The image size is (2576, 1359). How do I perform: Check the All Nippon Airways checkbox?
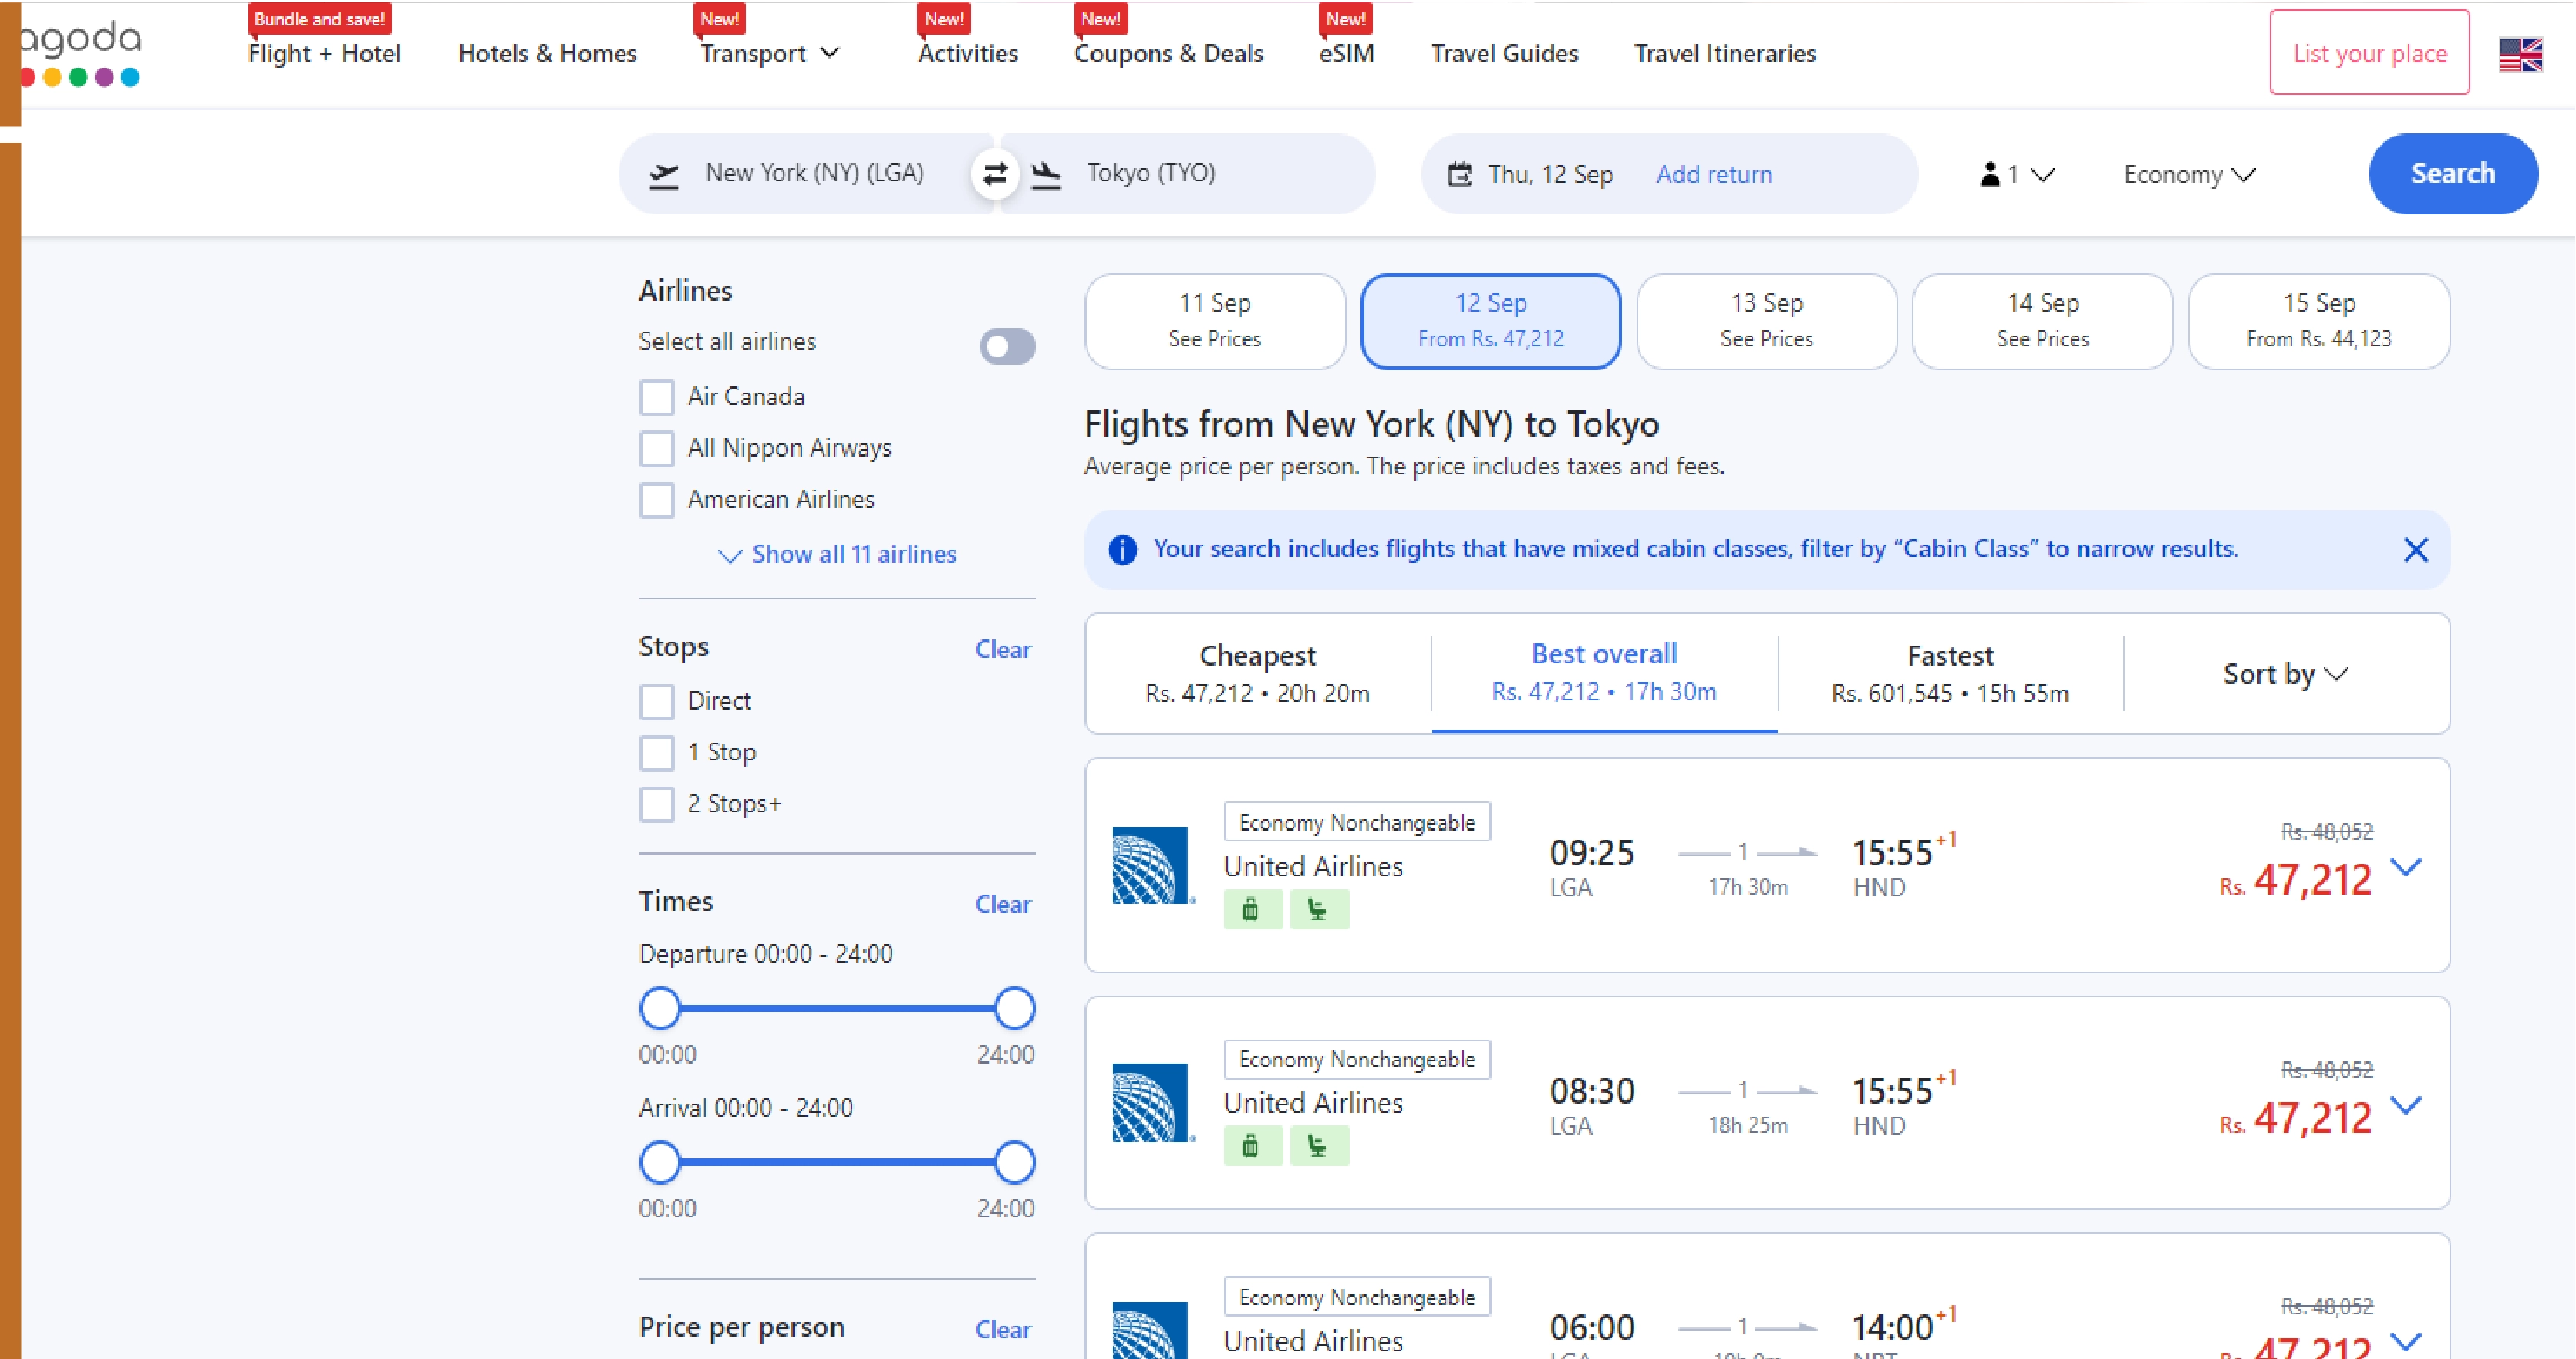(657, 448)
